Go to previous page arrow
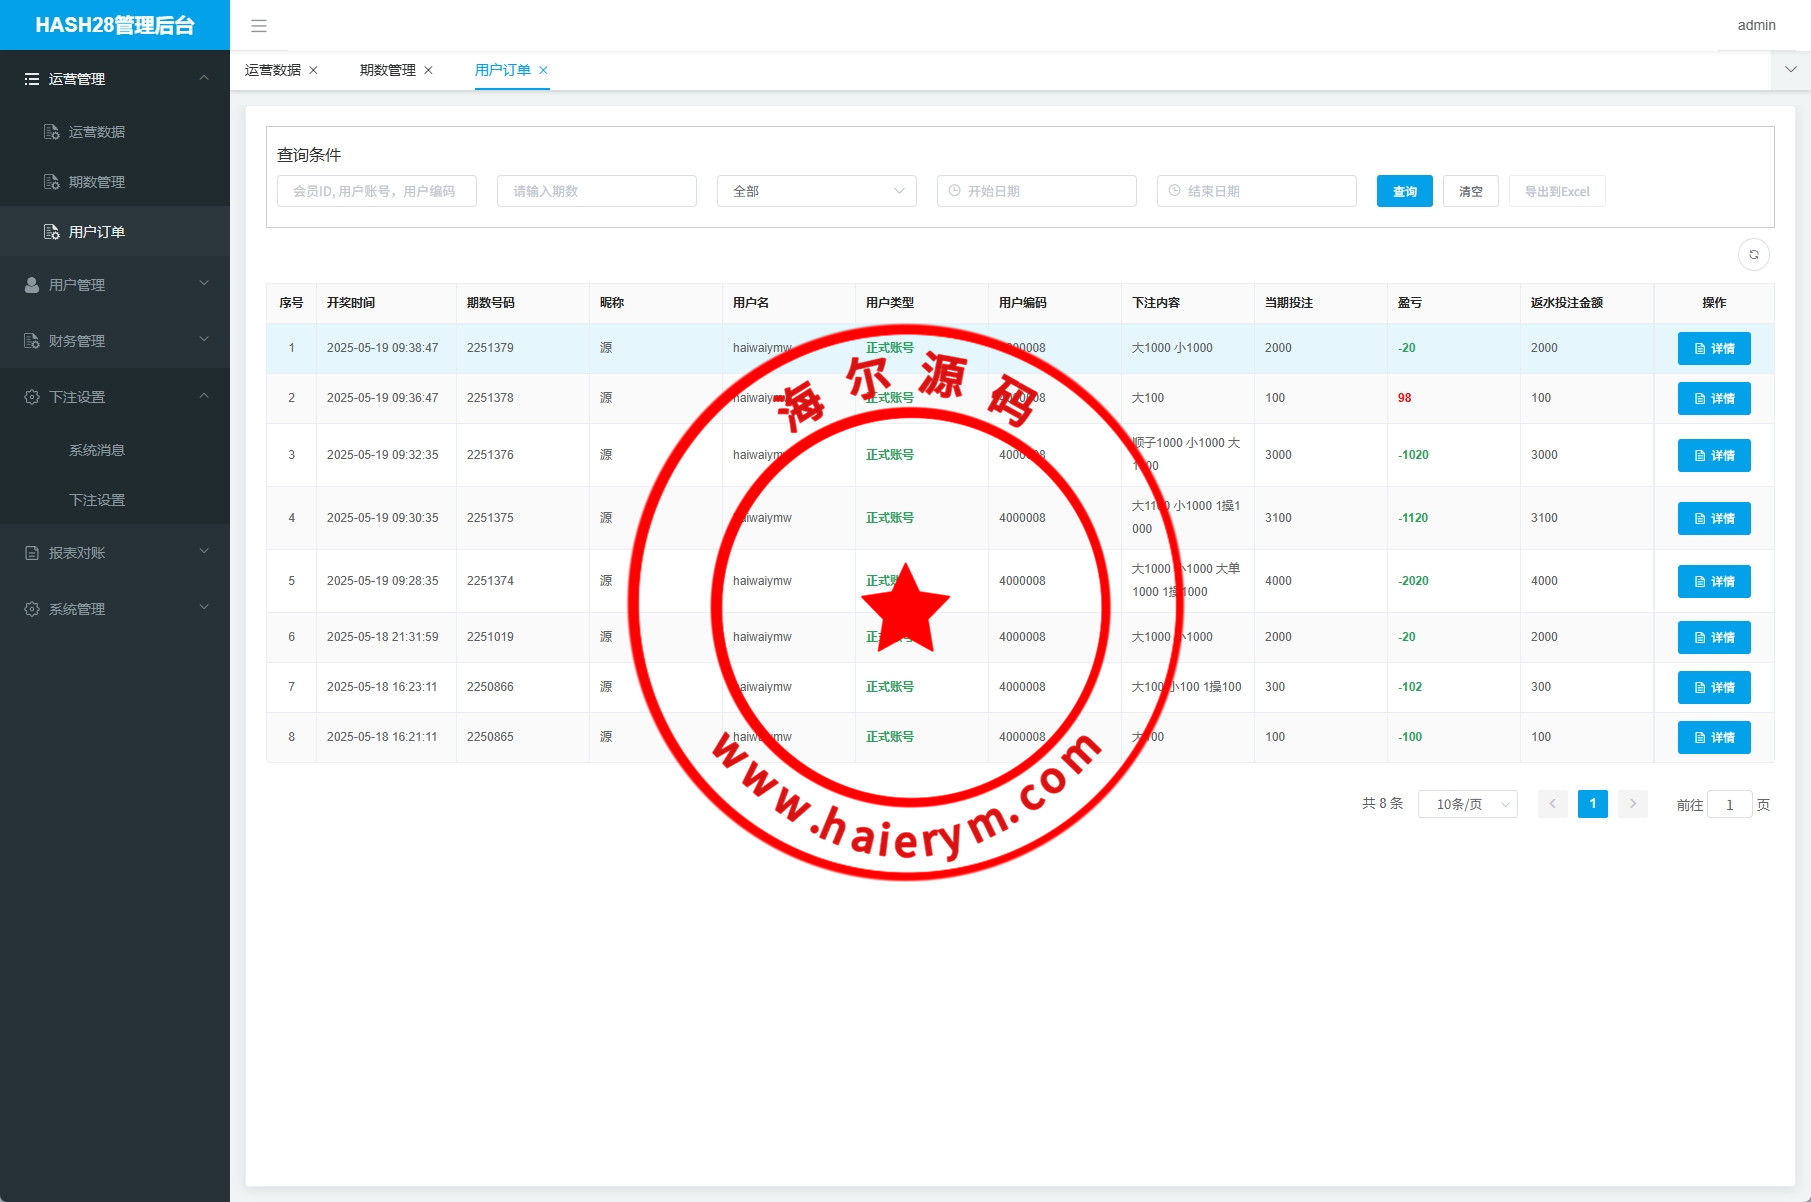Screen dimensions: 1811x1202 click(x=1552, y=804)
